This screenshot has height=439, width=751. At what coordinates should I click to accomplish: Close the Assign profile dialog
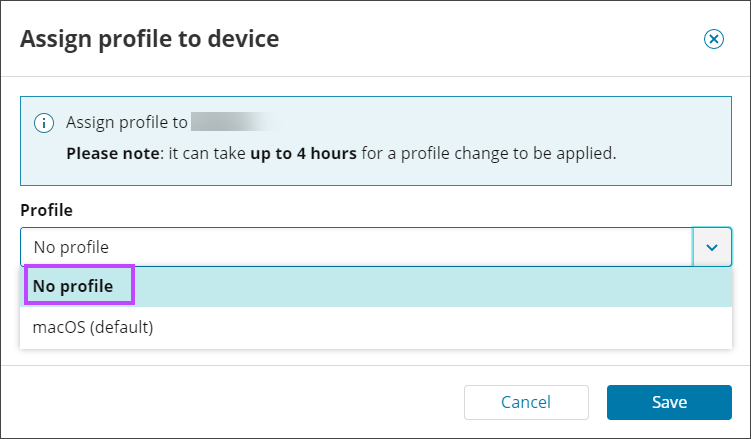pos(713,39)
